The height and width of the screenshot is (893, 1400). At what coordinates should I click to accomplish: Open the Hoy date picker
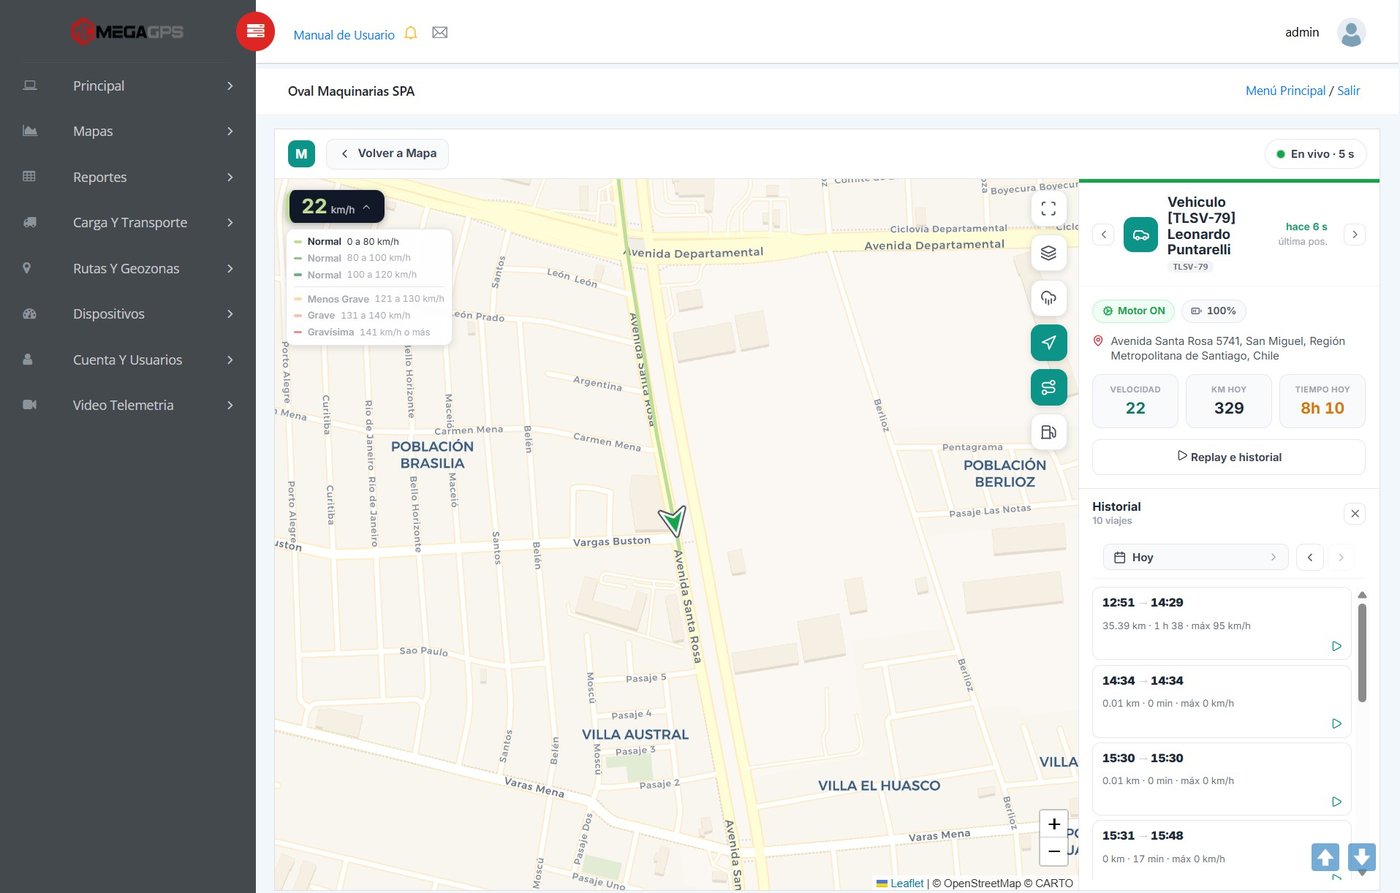(1195, 558)
